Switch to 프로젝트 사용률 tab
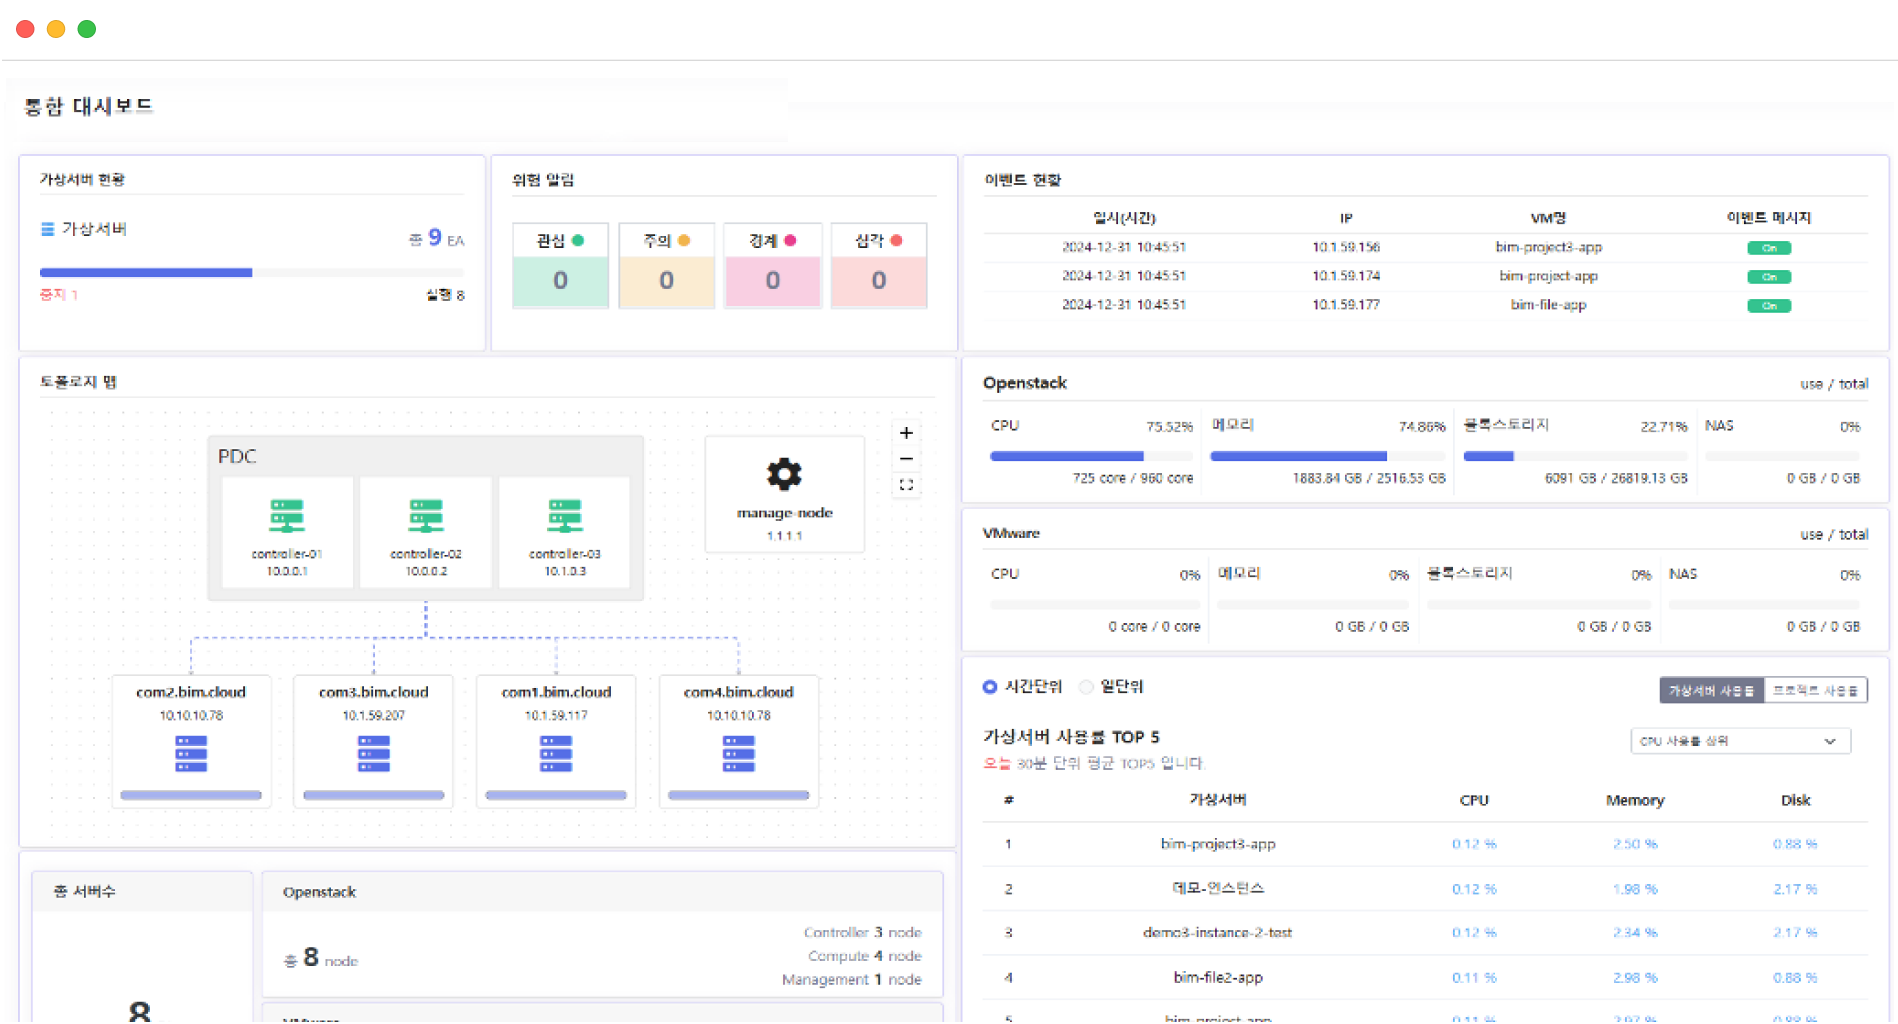This screenshot has height=1024, width=1898. [1816, 690]
